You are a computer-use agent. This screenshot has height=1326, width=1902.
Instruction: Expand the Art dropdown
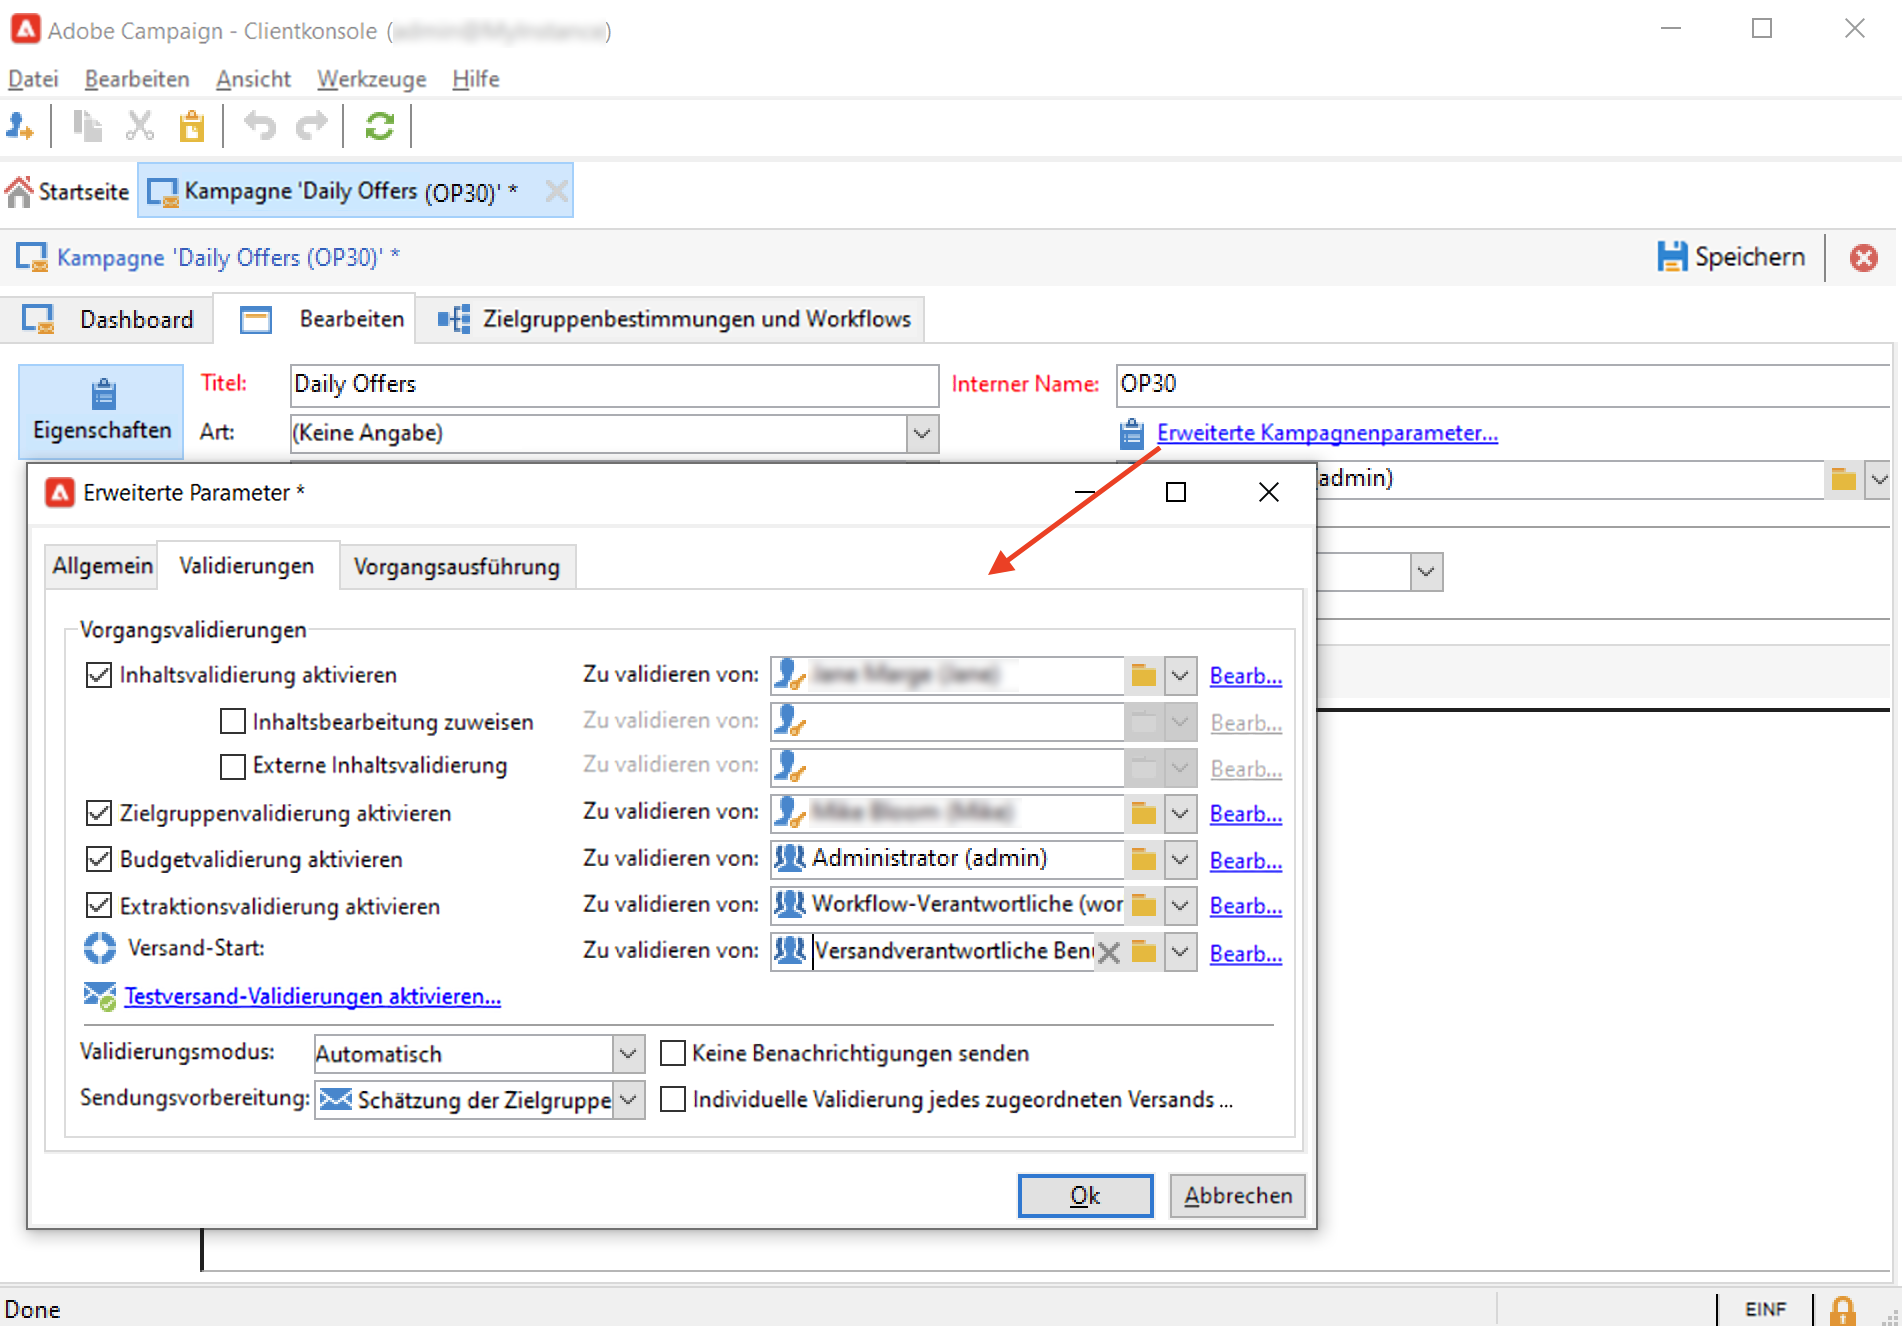click(922, 433)
